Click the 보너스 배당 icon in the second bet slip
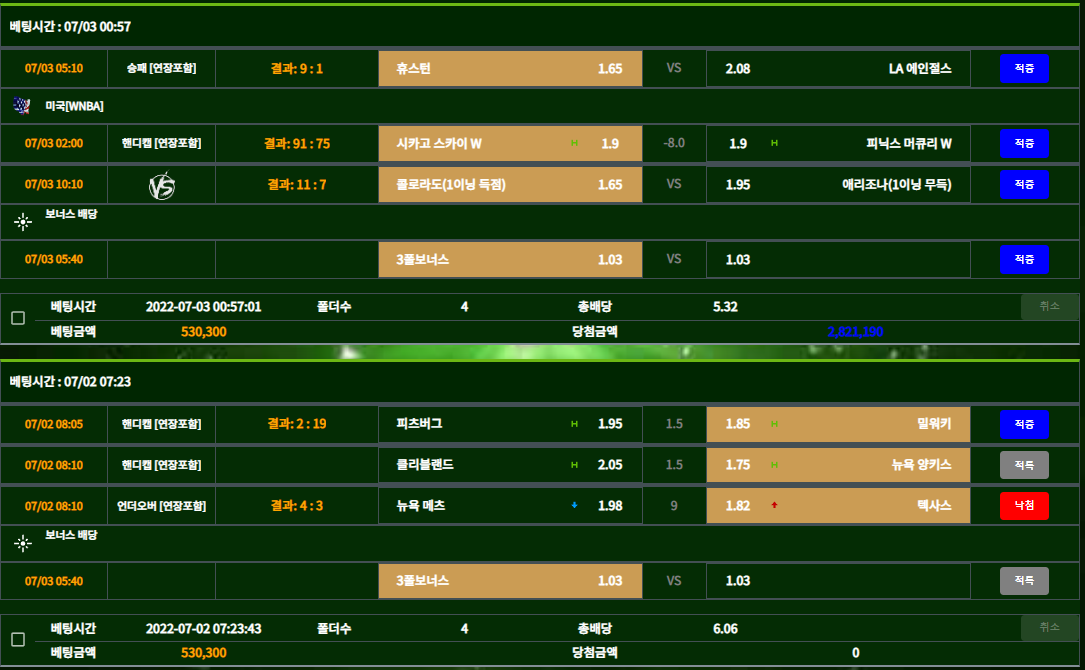Viewport: 1085px width, 670px height. tap(23, 543)
